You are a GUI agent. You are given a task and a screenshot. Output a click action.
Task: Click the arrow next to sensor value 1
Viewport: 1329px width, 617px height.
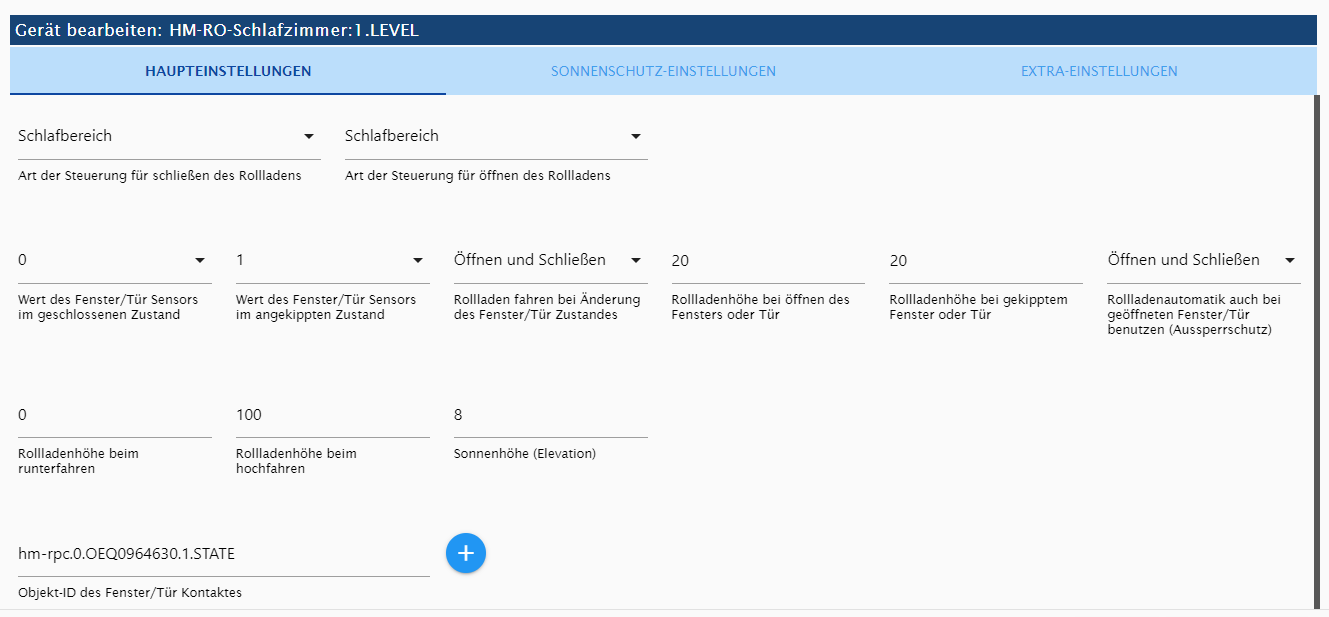418,261
